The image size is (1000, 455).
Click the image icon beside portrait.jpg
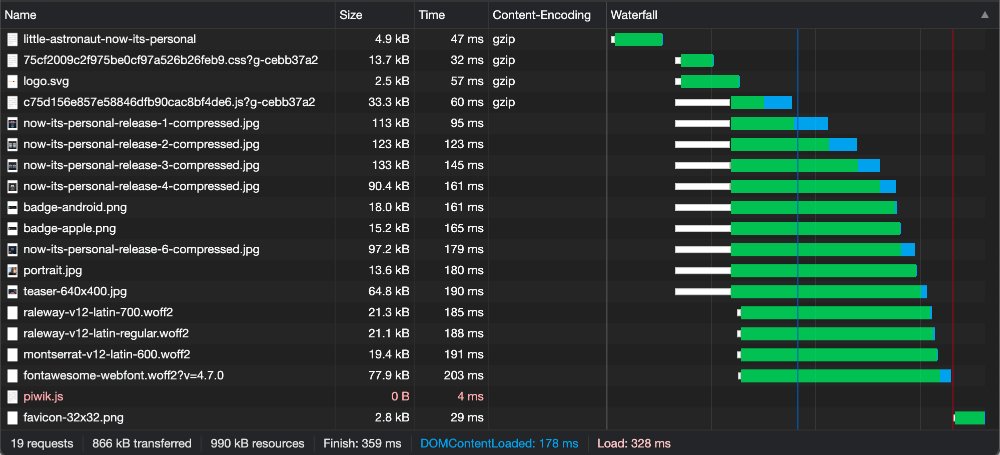pos(13,270)
